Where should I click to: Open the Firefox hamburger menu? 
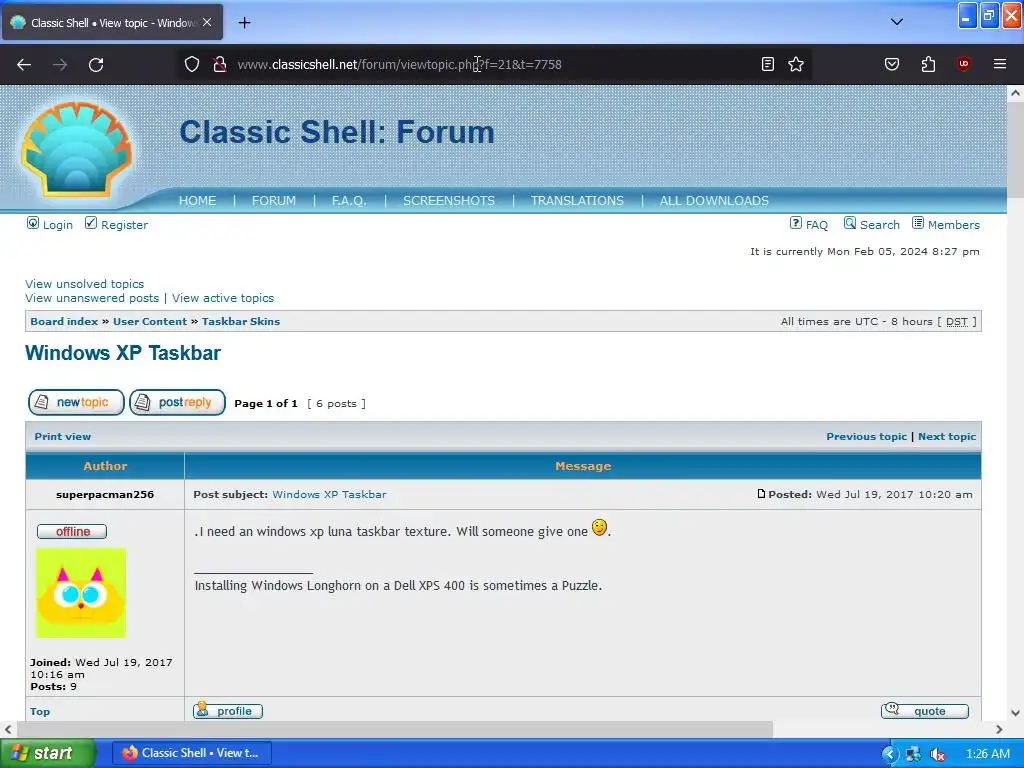(x=1000, y=64)
